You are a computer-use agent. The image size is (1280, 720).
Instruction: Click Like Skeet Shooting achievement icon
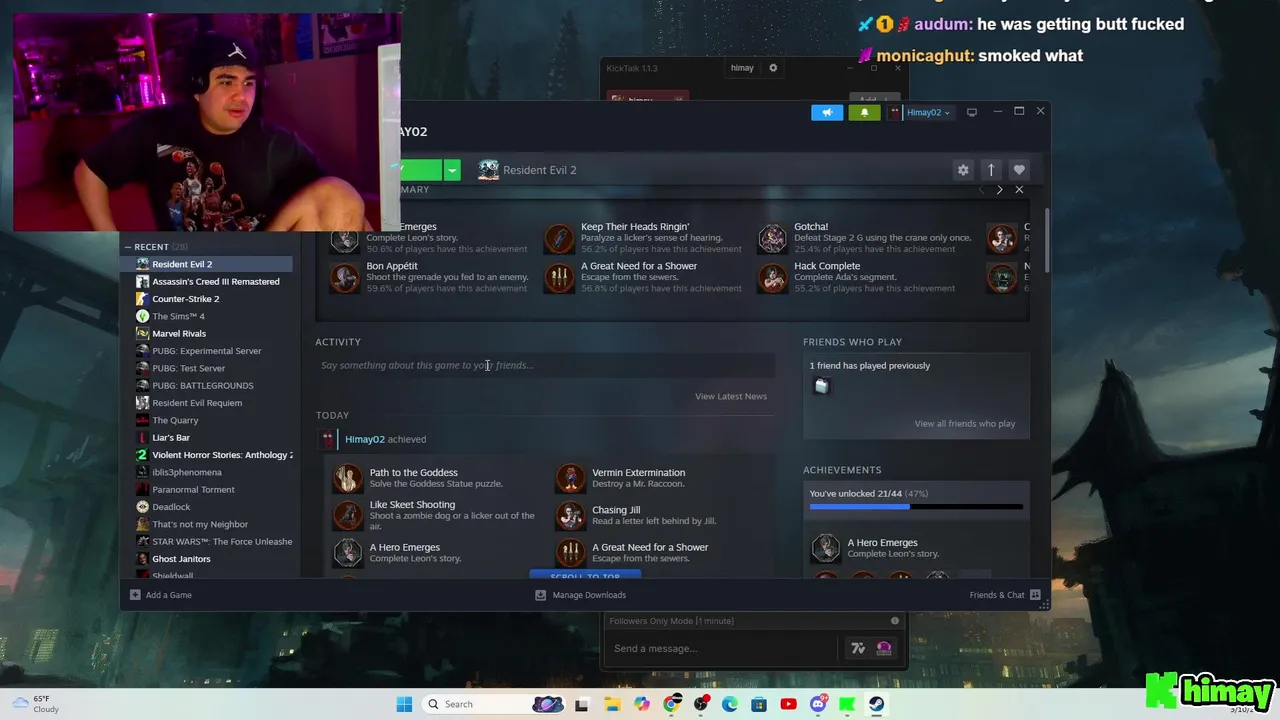(348, 515)
